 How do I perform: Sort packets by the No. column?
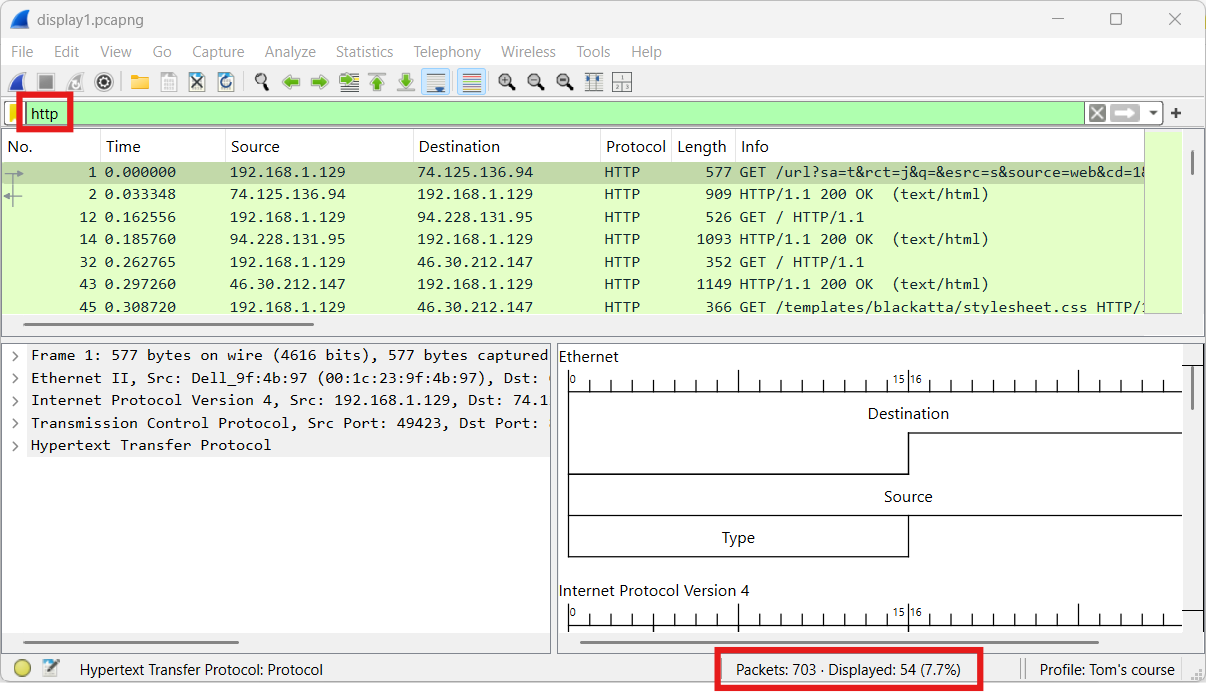tap(50, 146)
